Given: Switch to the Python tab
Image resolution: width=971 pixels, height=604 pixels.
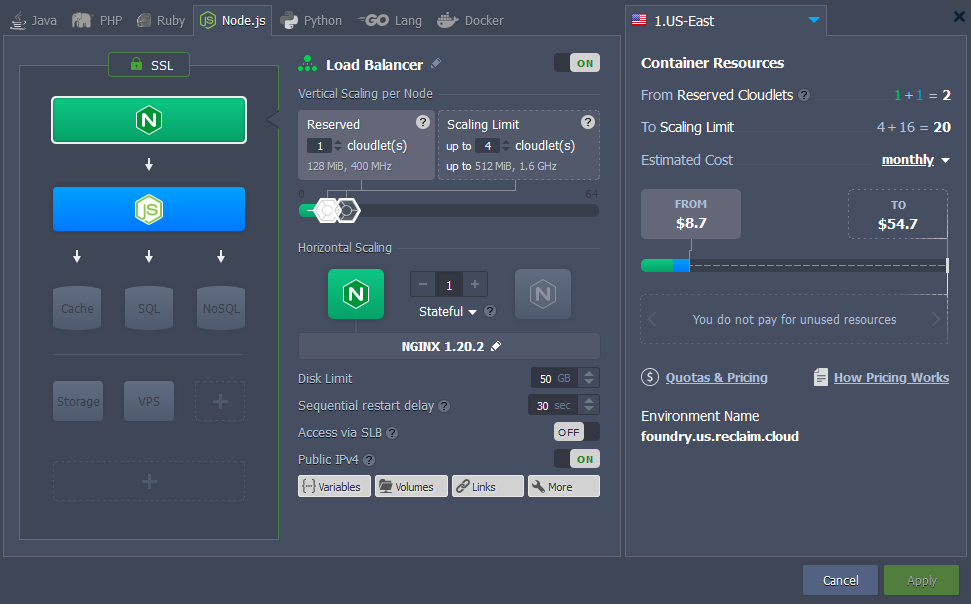Looking at the screenshot, I should coord(311,20).
